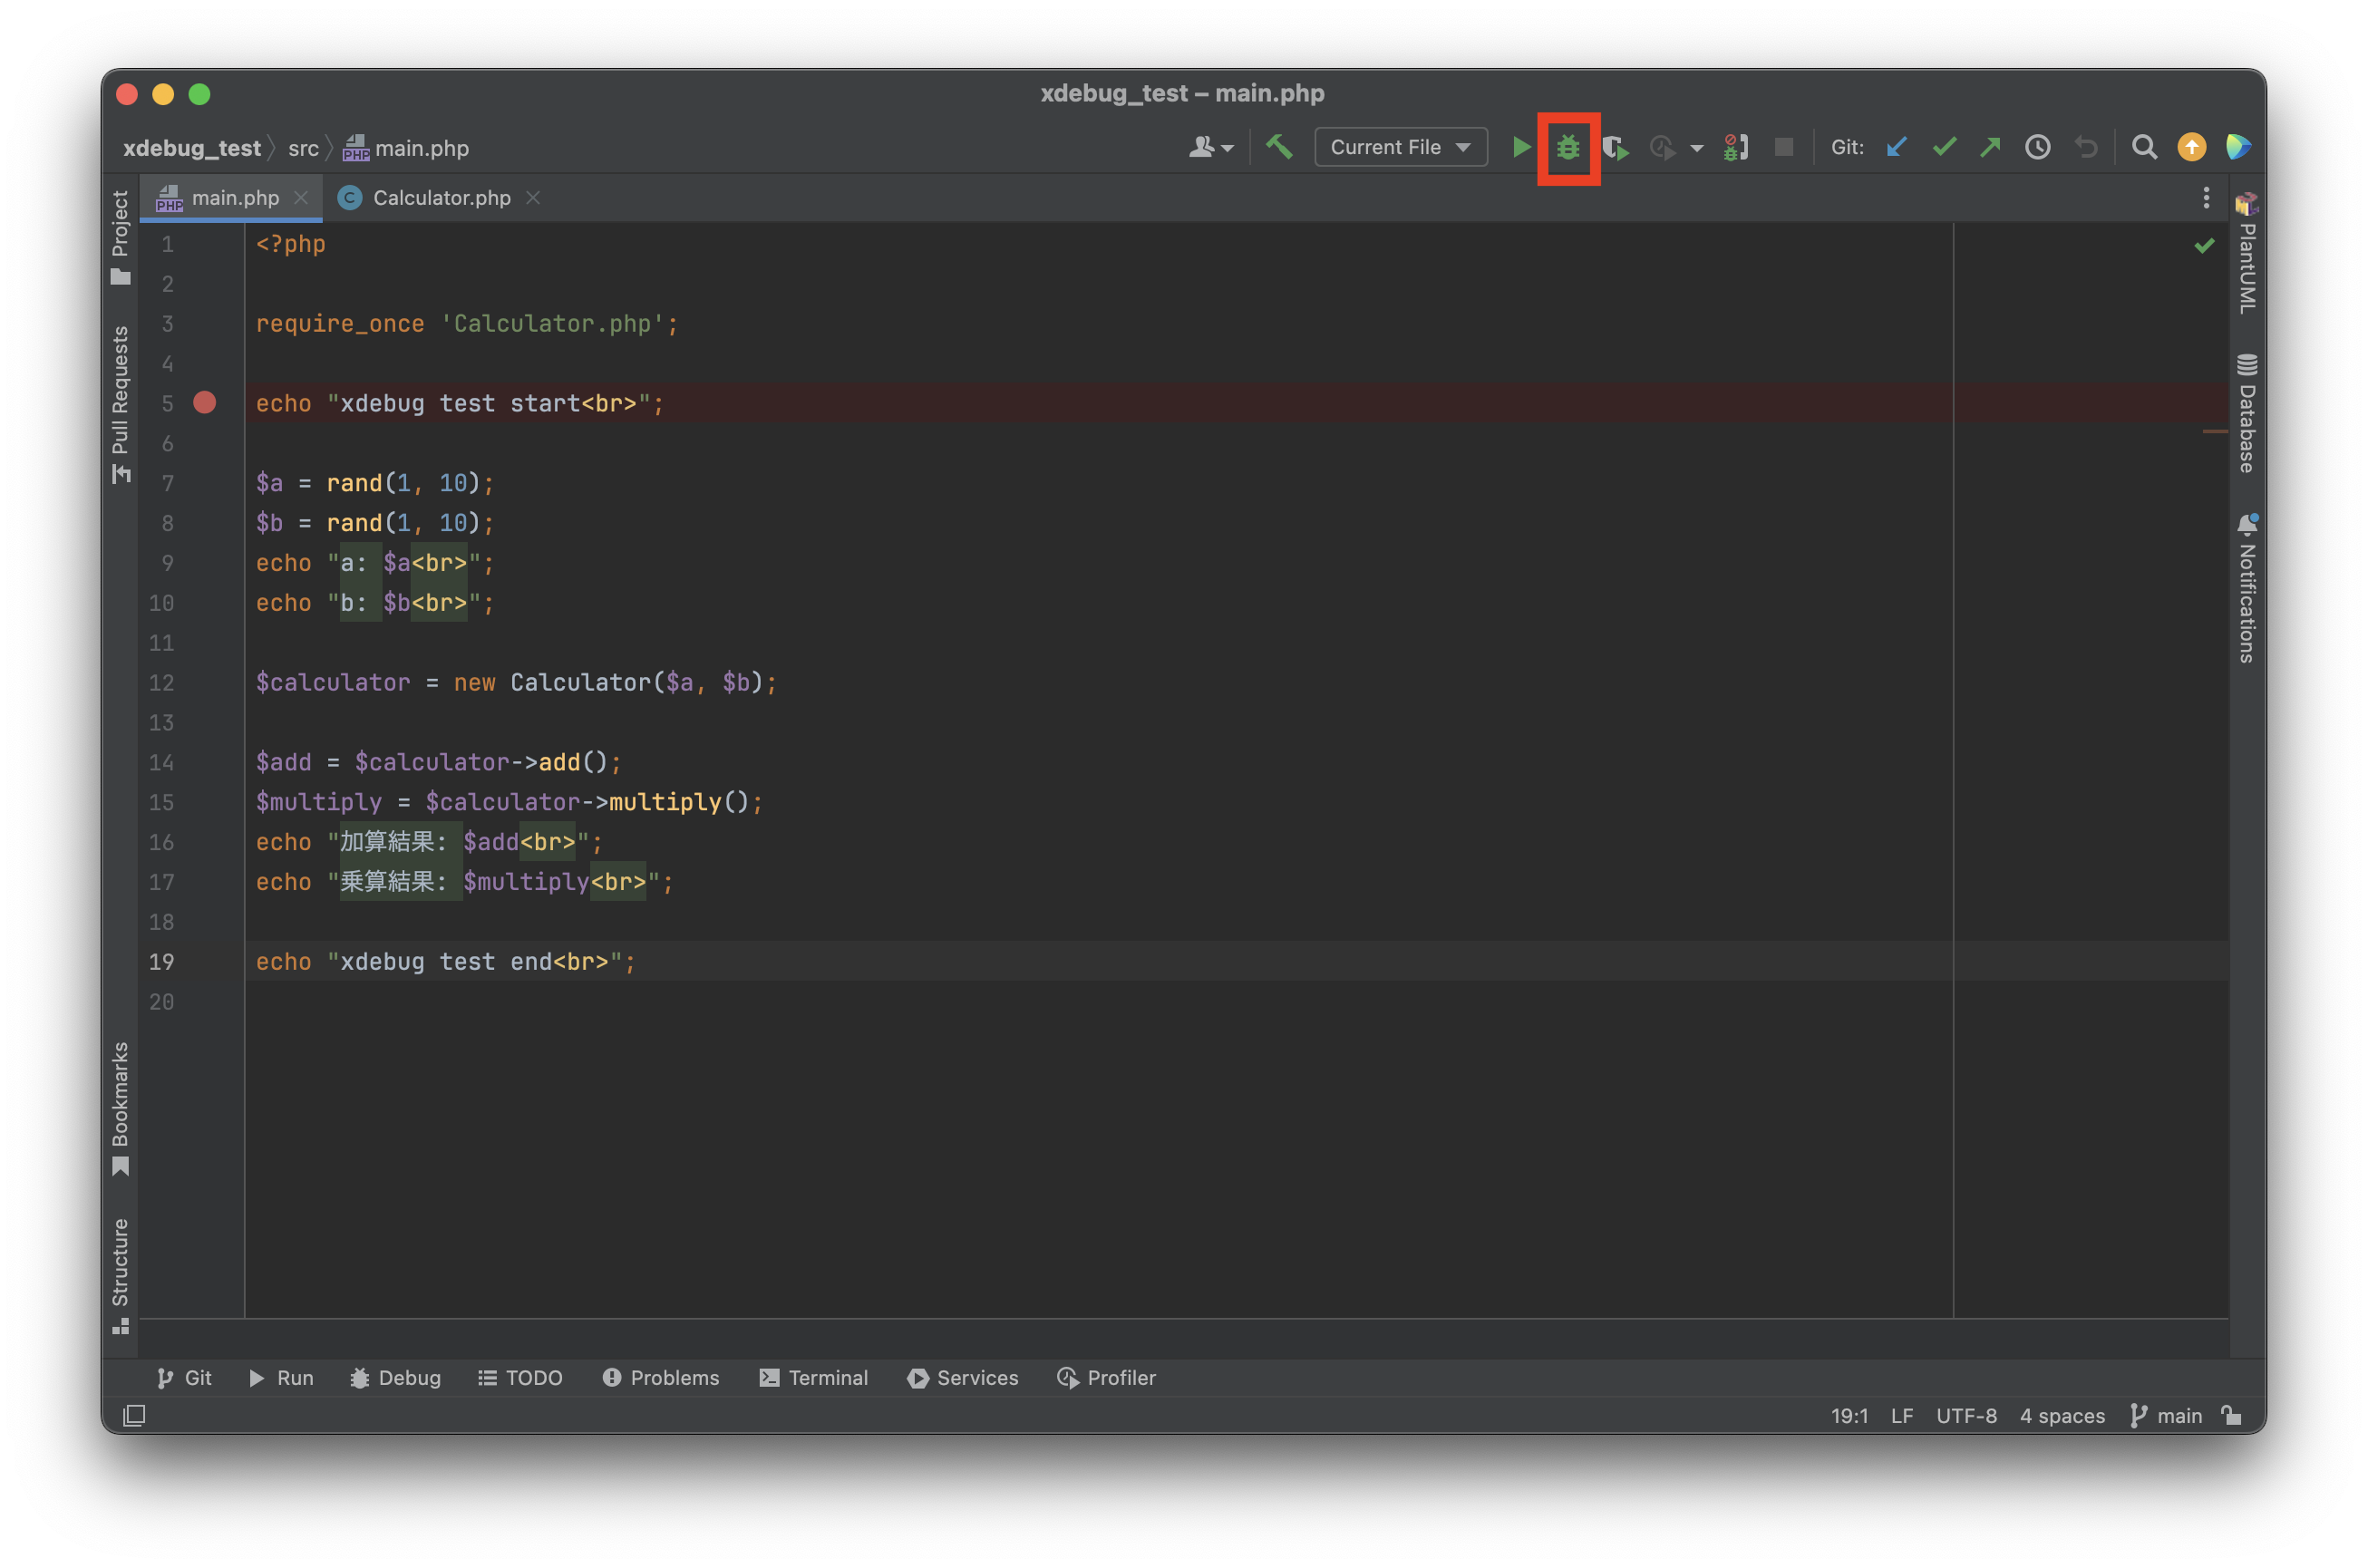Click main branch in status bar
The height and width of the screenshot is (1568, 2368).
point(2167,1415)
